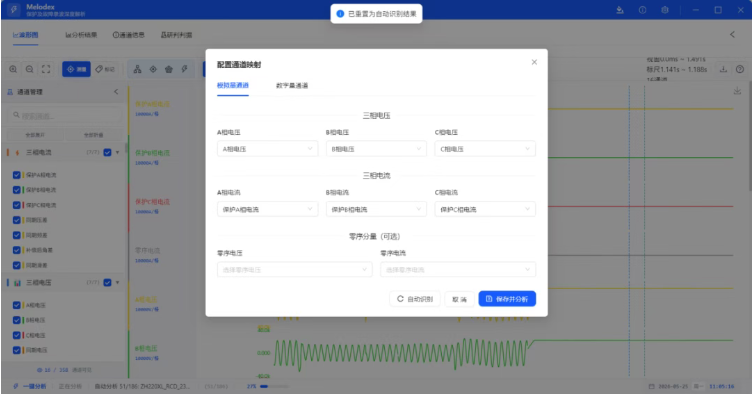Viewport: 753px width, 395px height.
Task: Open the 零序电流 selection dropdown
Action: pyautogui.click(x=458, y=270)
